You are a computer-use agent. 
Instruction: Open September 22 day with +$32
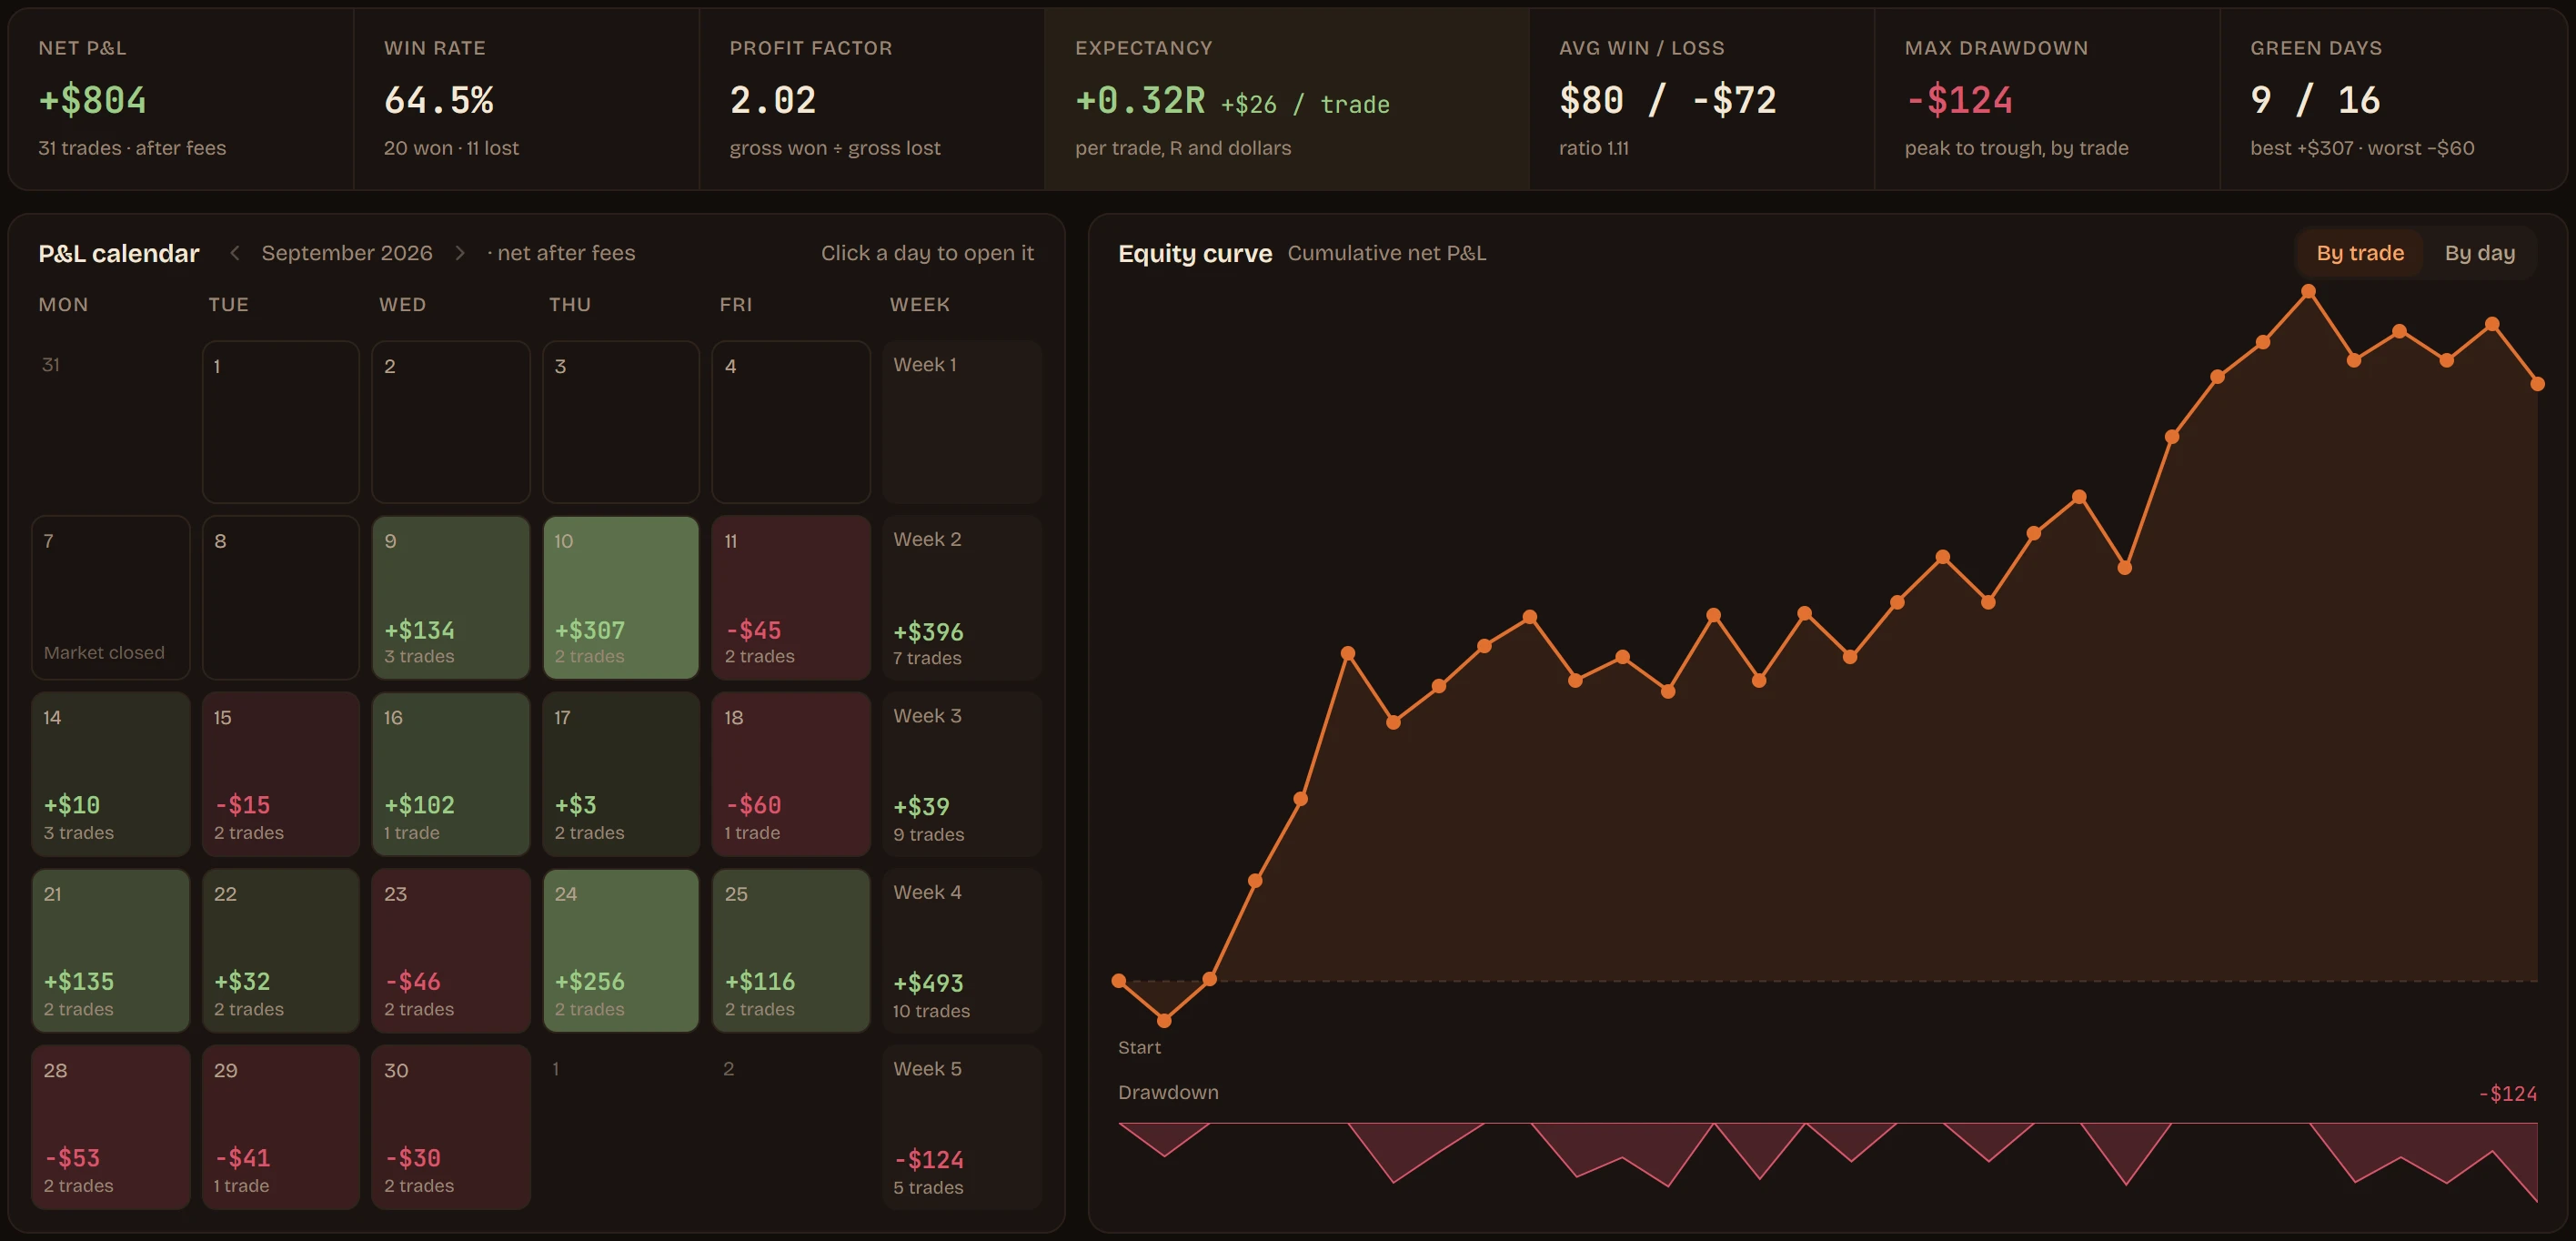pos(281,951)
